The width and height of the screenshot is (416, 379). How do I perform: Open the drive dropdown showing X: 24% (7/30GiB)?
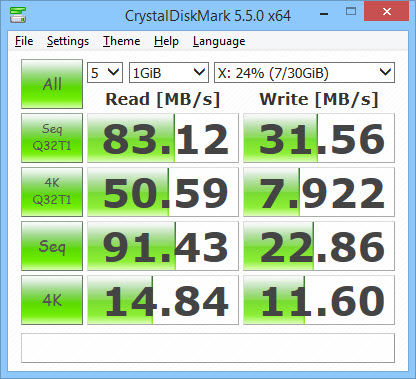pos(304,72)
